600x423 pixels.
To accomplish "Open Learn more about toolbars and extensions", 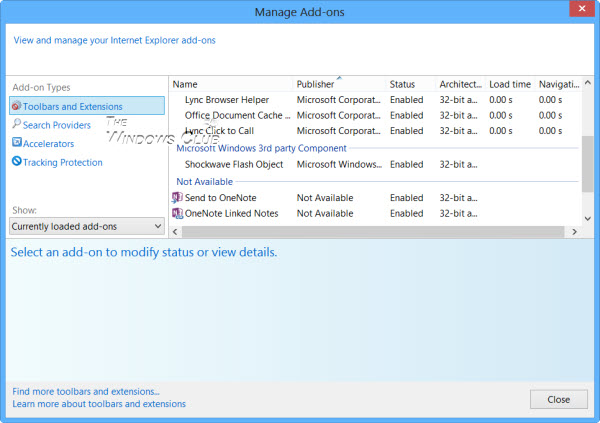I will 99,404.
